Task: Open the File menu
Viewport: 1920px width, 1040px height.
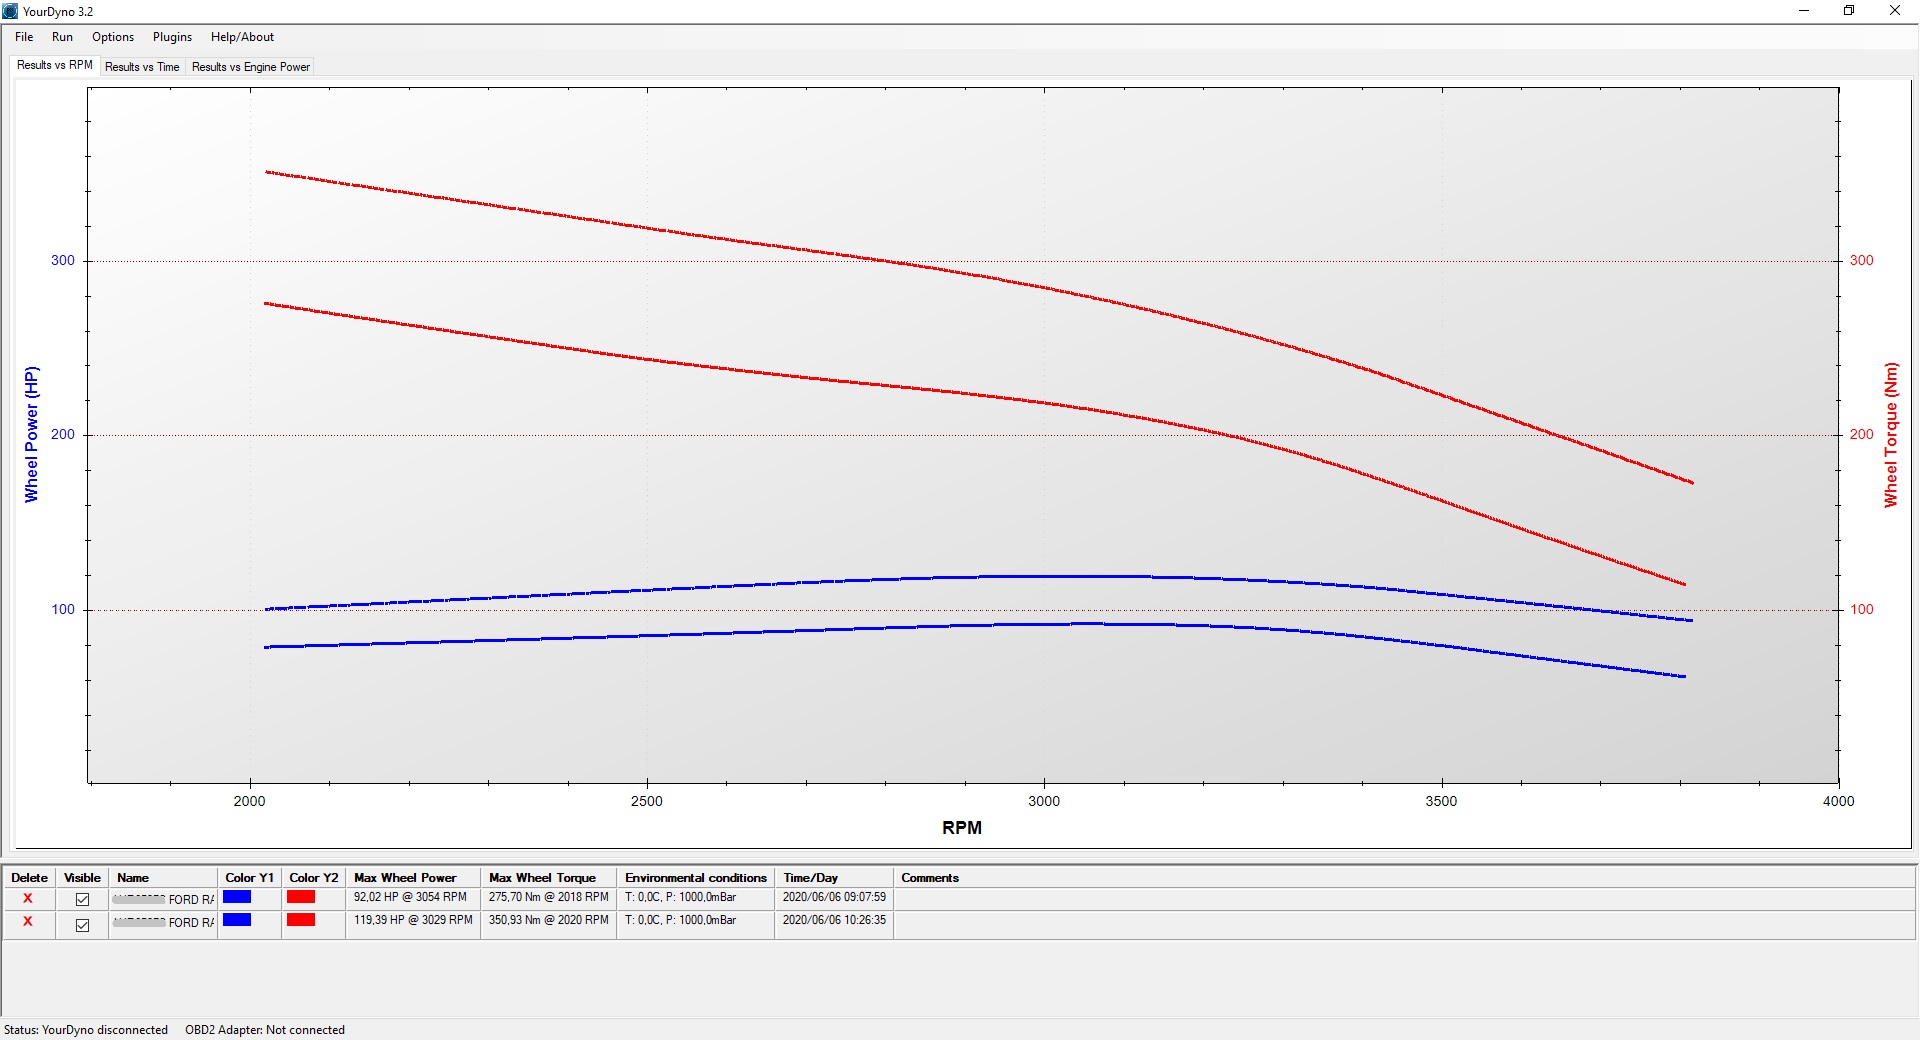Action: click(24, 37)
